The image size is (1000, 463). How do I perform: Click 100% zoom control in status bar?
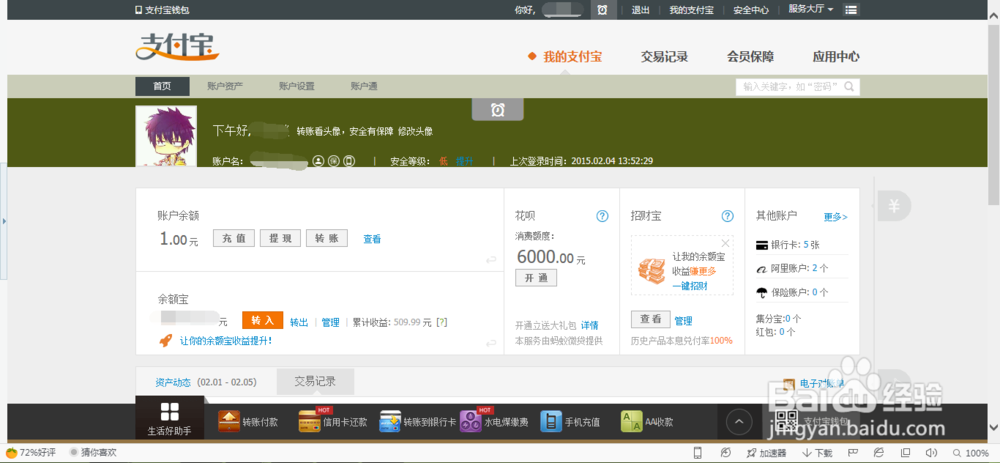pos(971,453)
